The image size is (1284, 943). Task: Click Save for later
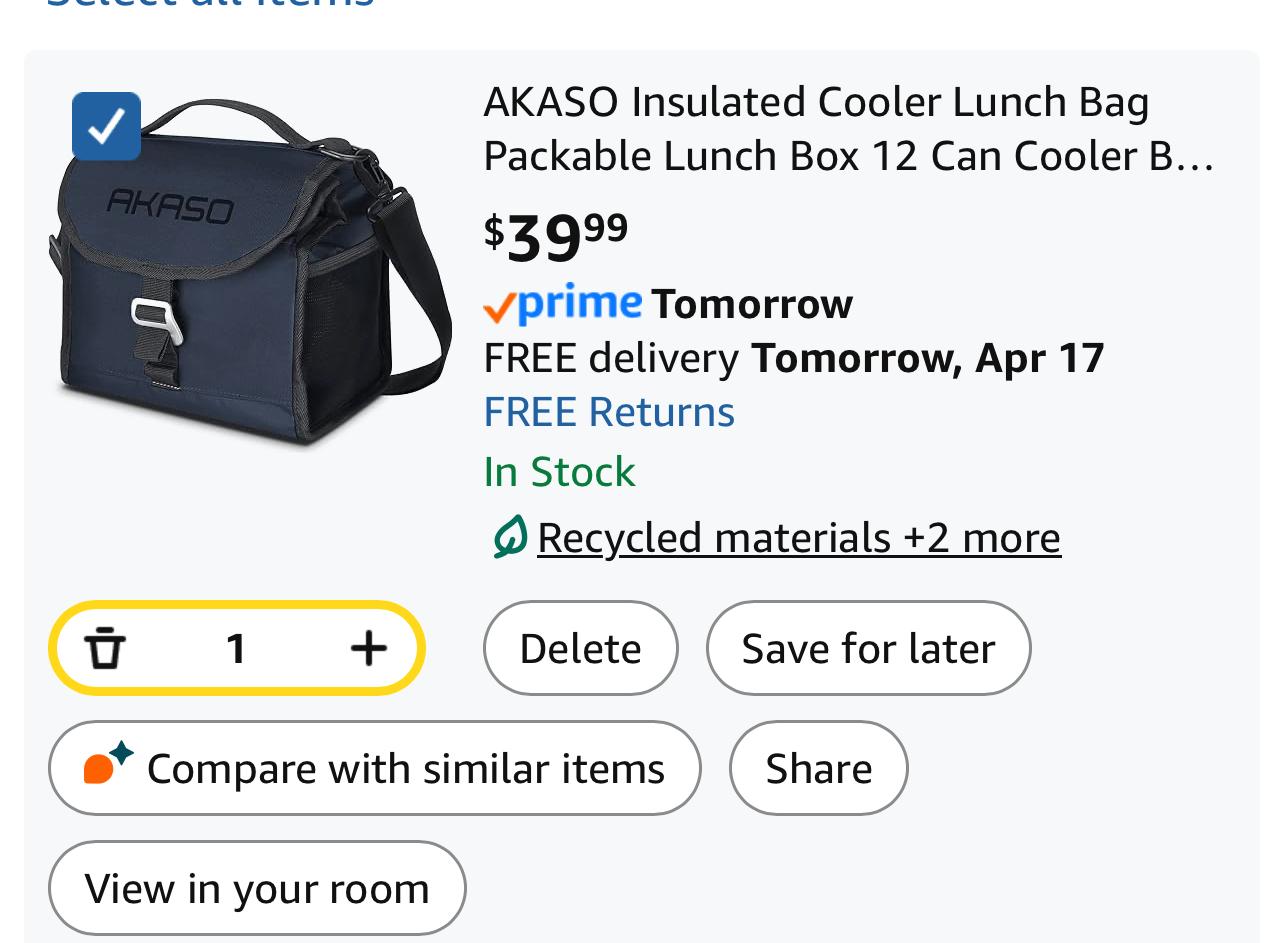(x=868, y=648)
